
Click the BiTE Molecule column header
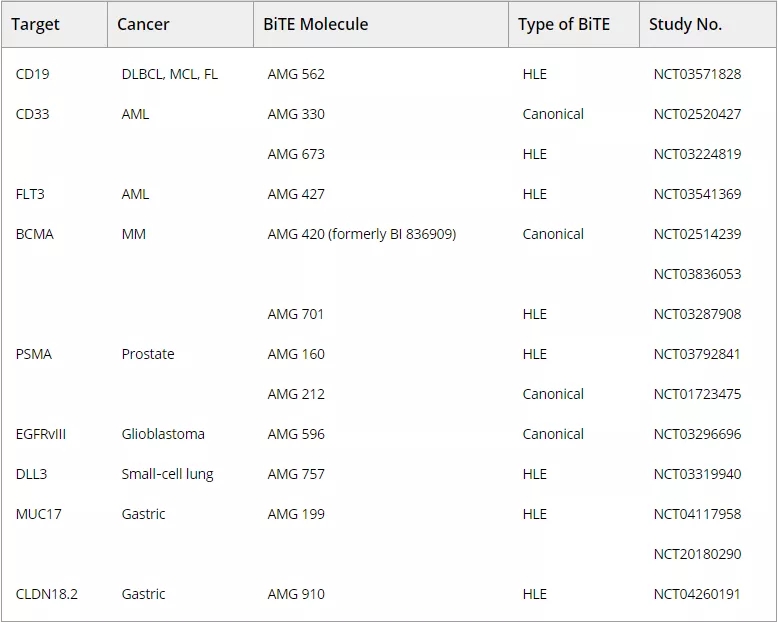(315, 25)
